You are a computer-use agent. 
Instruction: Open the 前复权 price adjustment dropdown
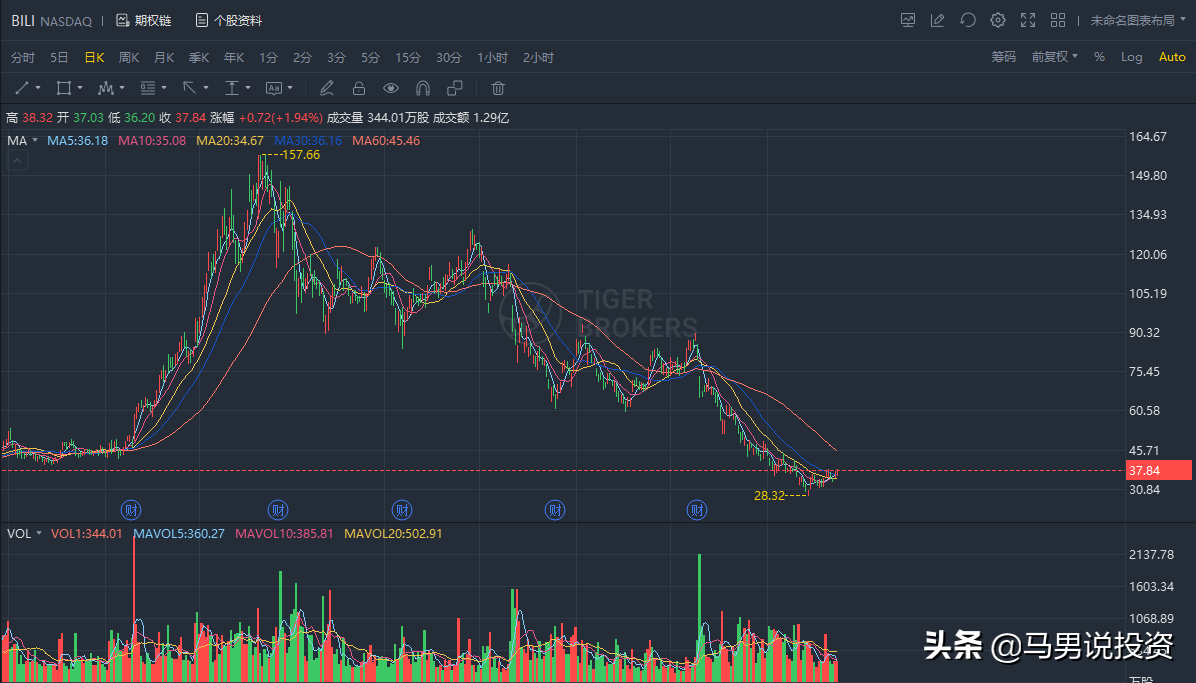click(1055, 57)
